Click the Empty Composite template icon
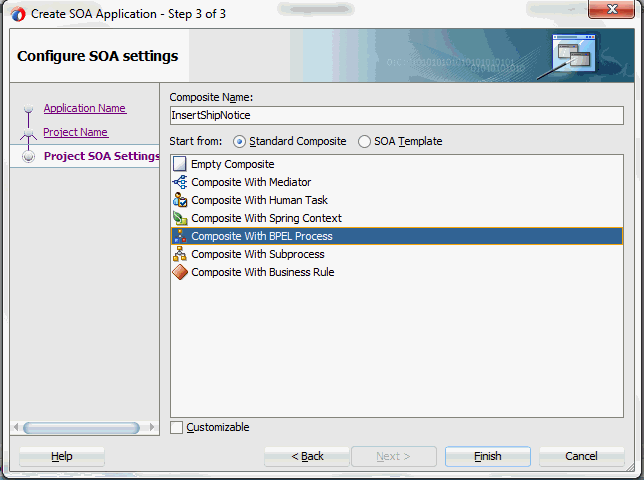Screen dimensions: 644x480 tap(179, 164)
